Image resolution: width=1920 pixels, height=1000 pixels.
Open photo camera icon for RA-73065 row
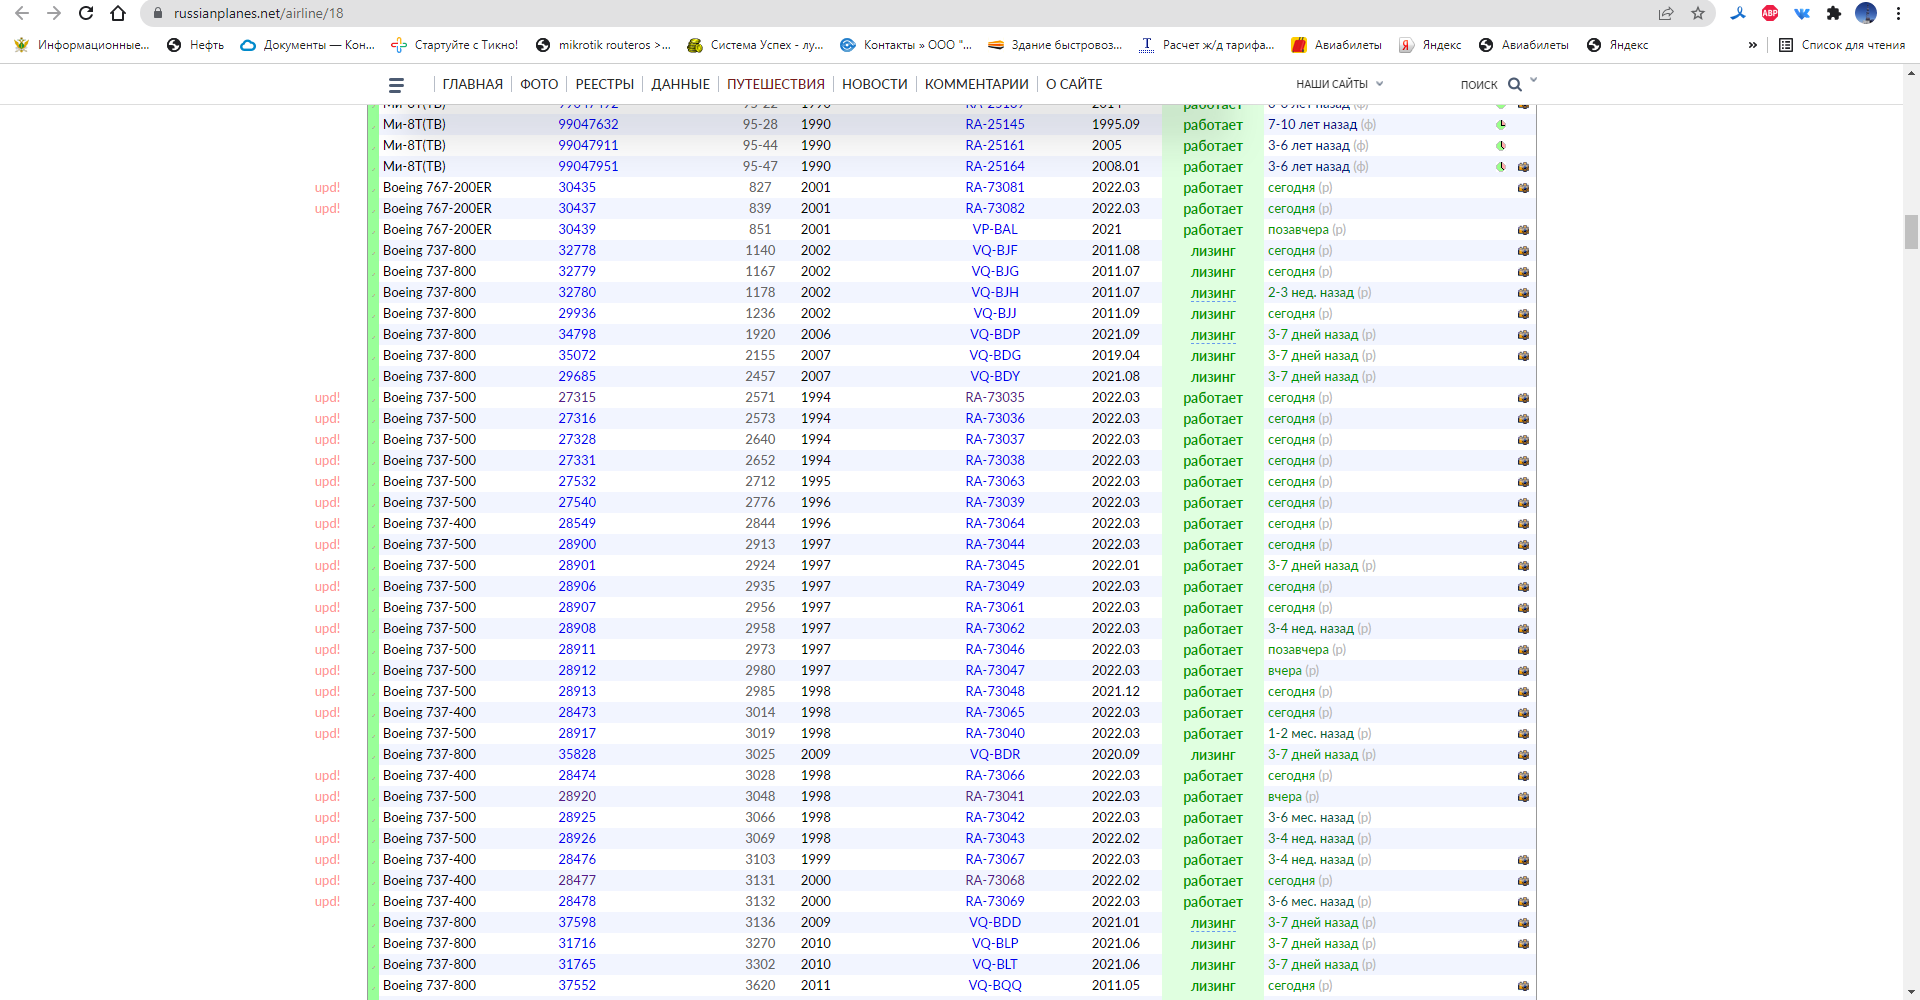1523,713
